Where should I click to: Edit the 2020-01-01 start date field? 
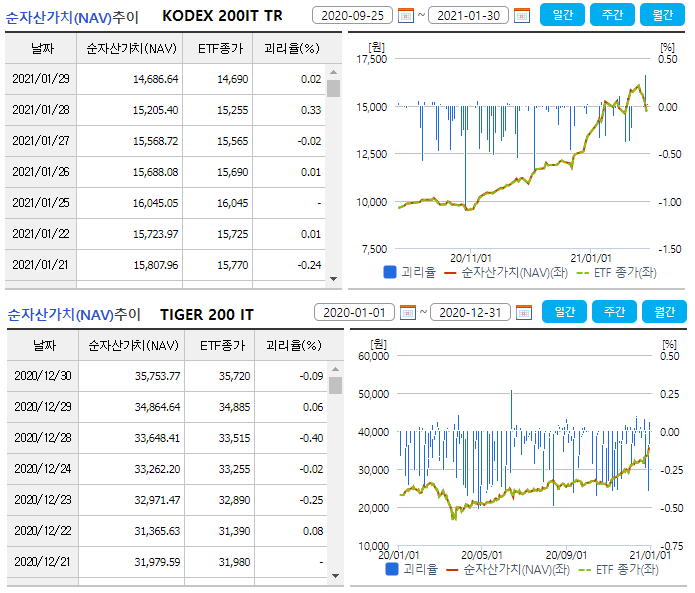[354, 312]
